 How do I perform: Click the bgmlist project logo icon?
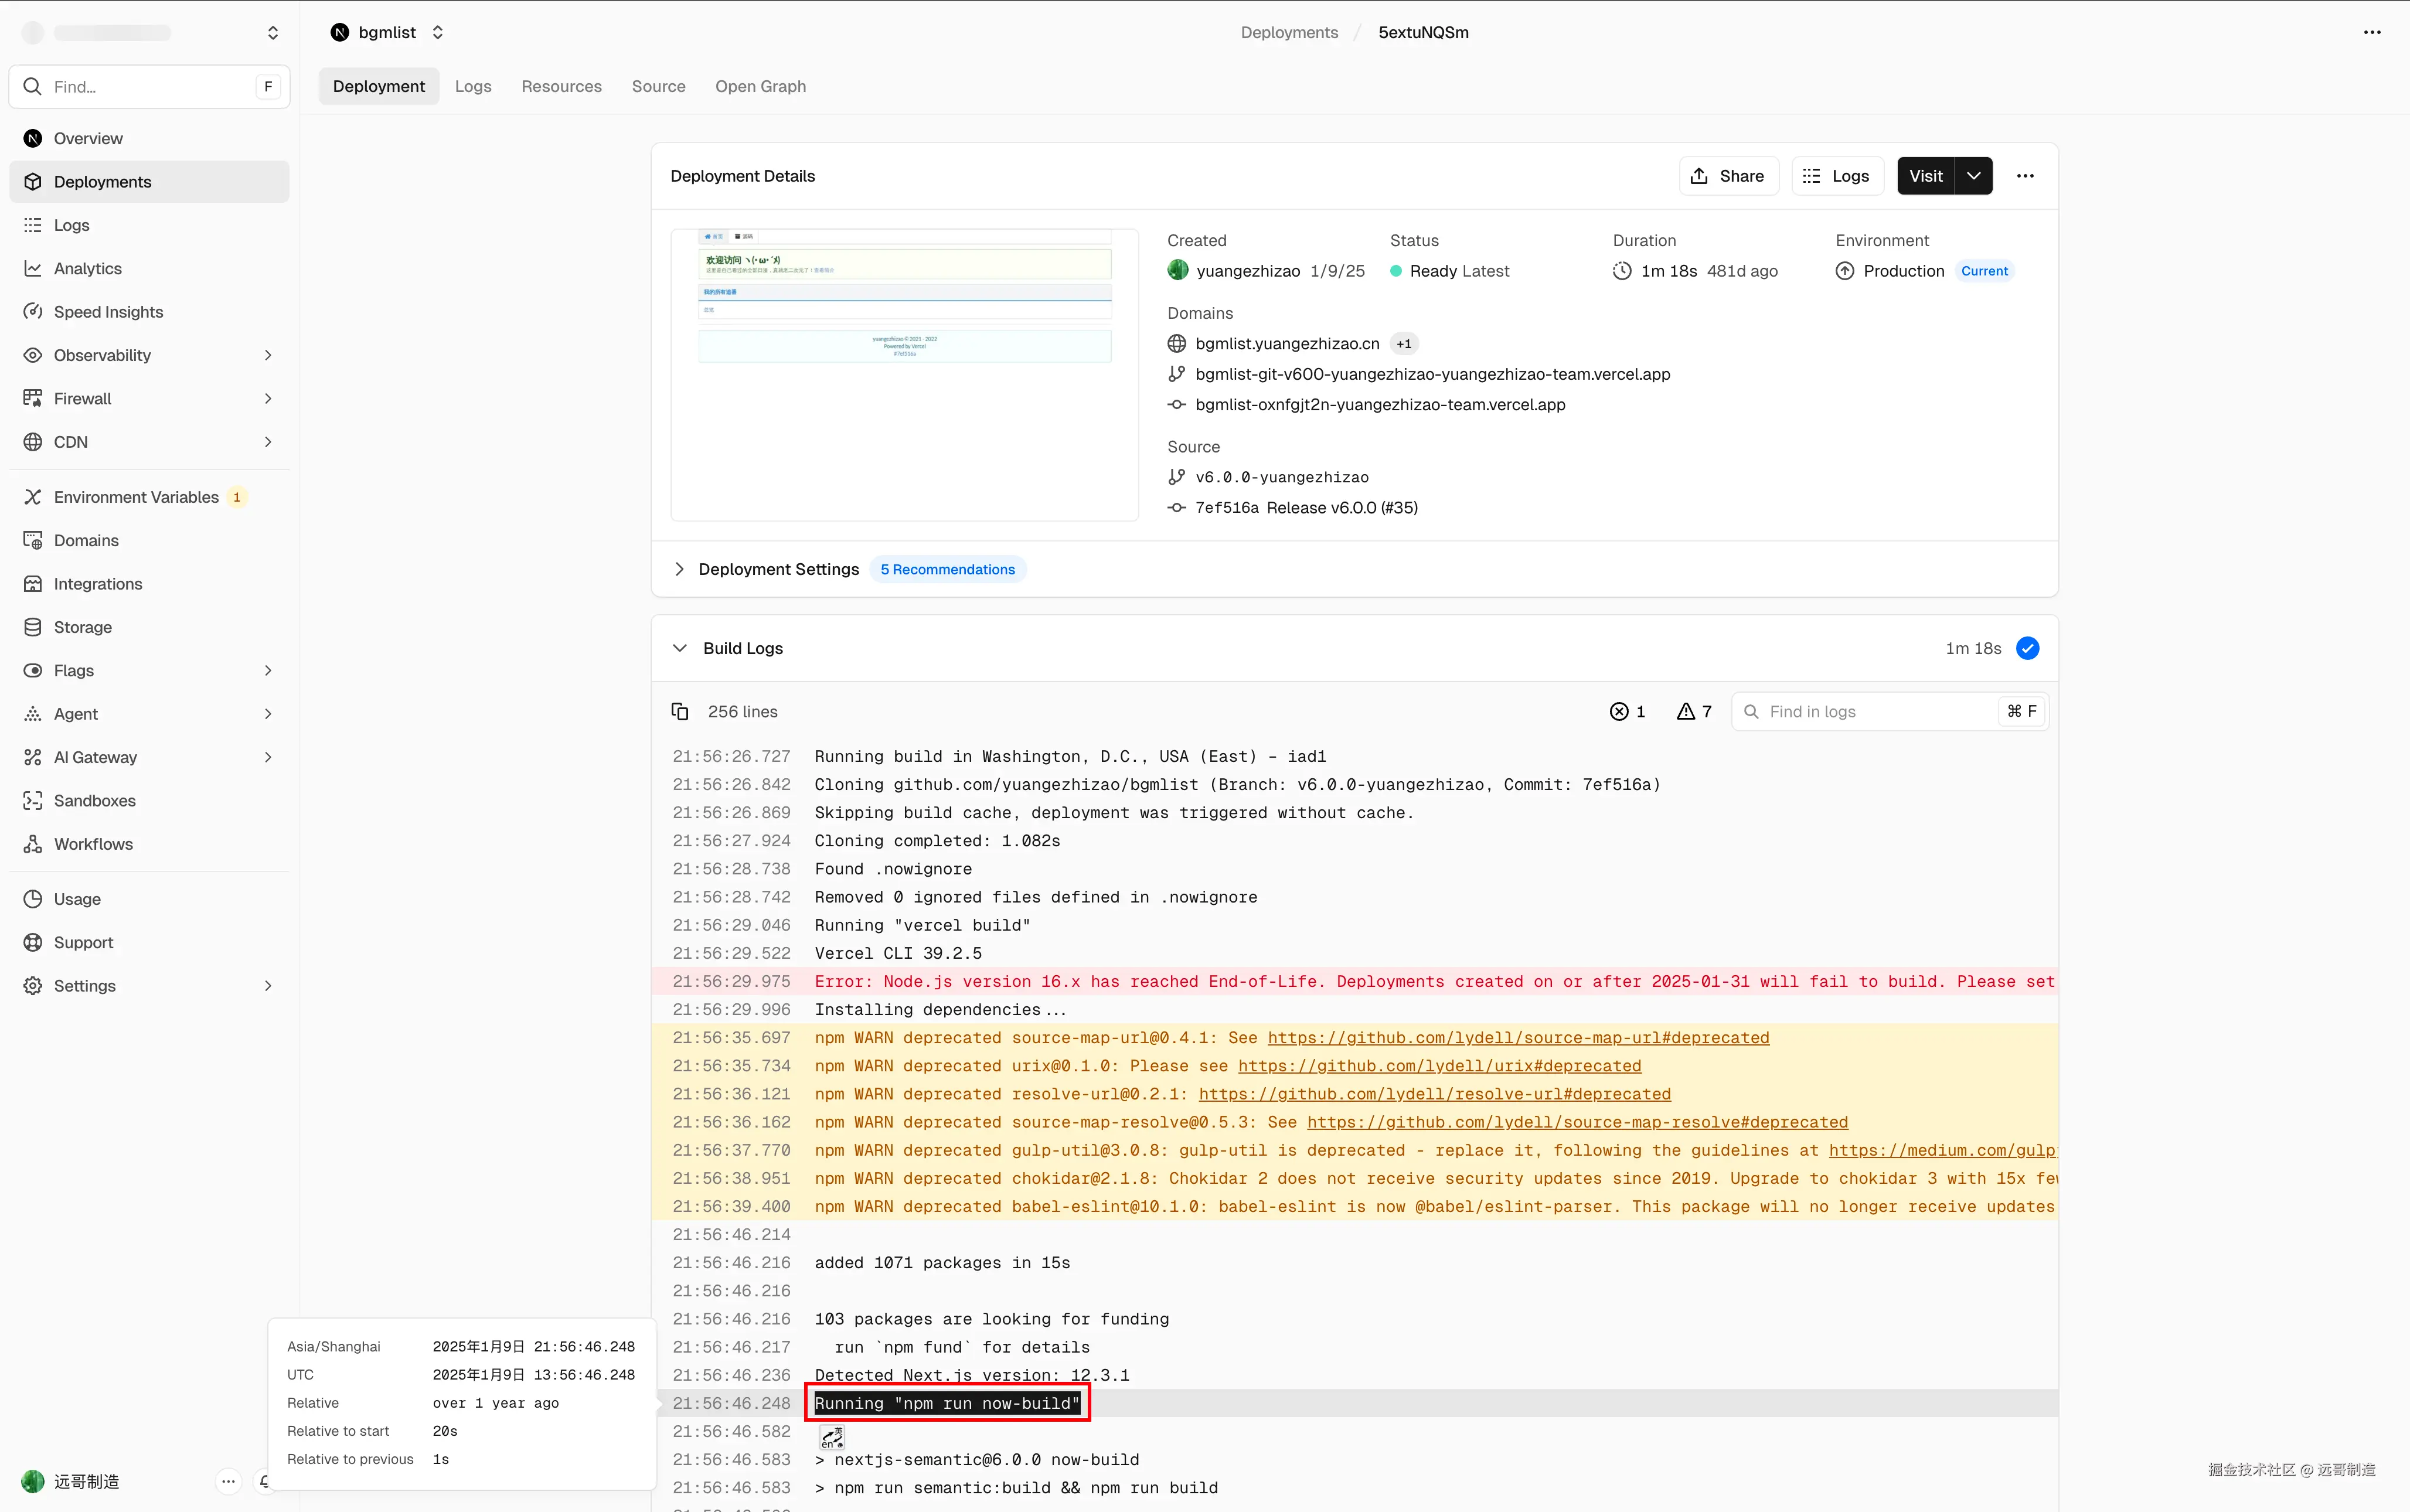340,33
